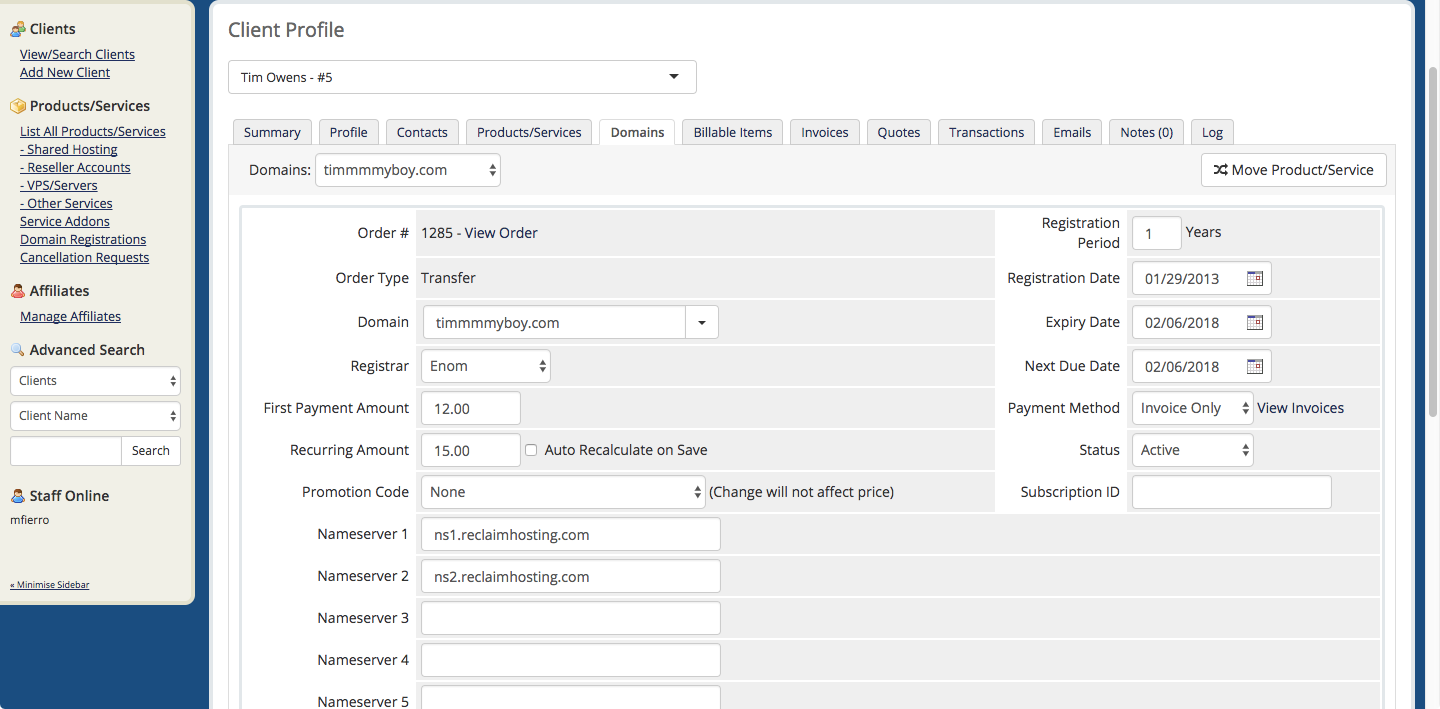The image size is (1440, 709).
Task: Click into the Subscription ID field
Action: click(x=1232, y=492)
